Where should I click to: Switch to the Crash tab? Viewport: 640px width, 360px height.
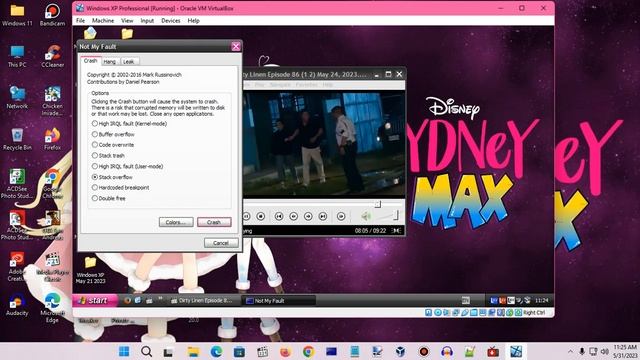pos(90,61)
